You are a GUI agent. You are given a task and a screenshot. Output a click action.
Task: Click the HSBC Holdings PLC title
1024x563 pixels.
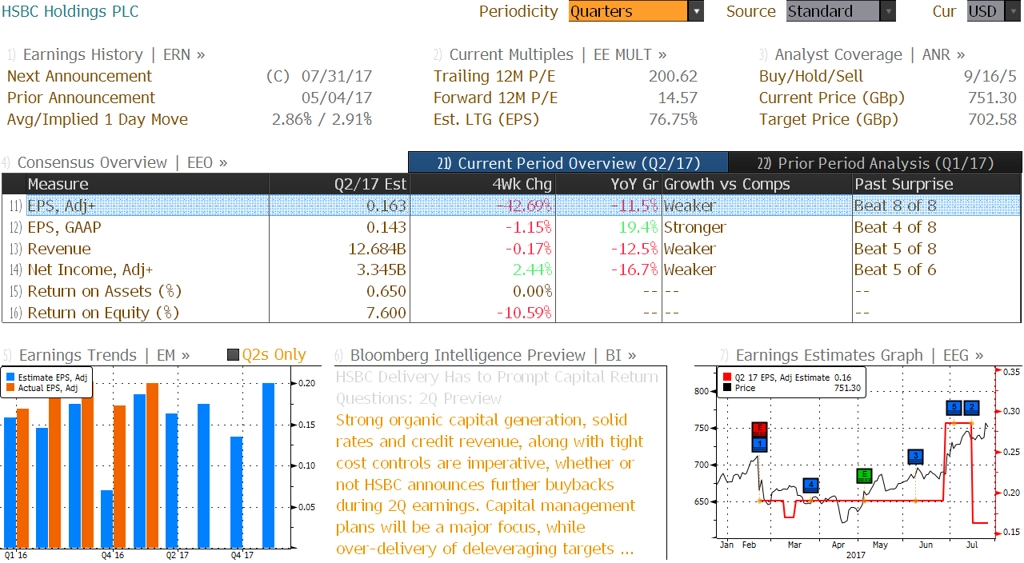(x=70, y=11)
